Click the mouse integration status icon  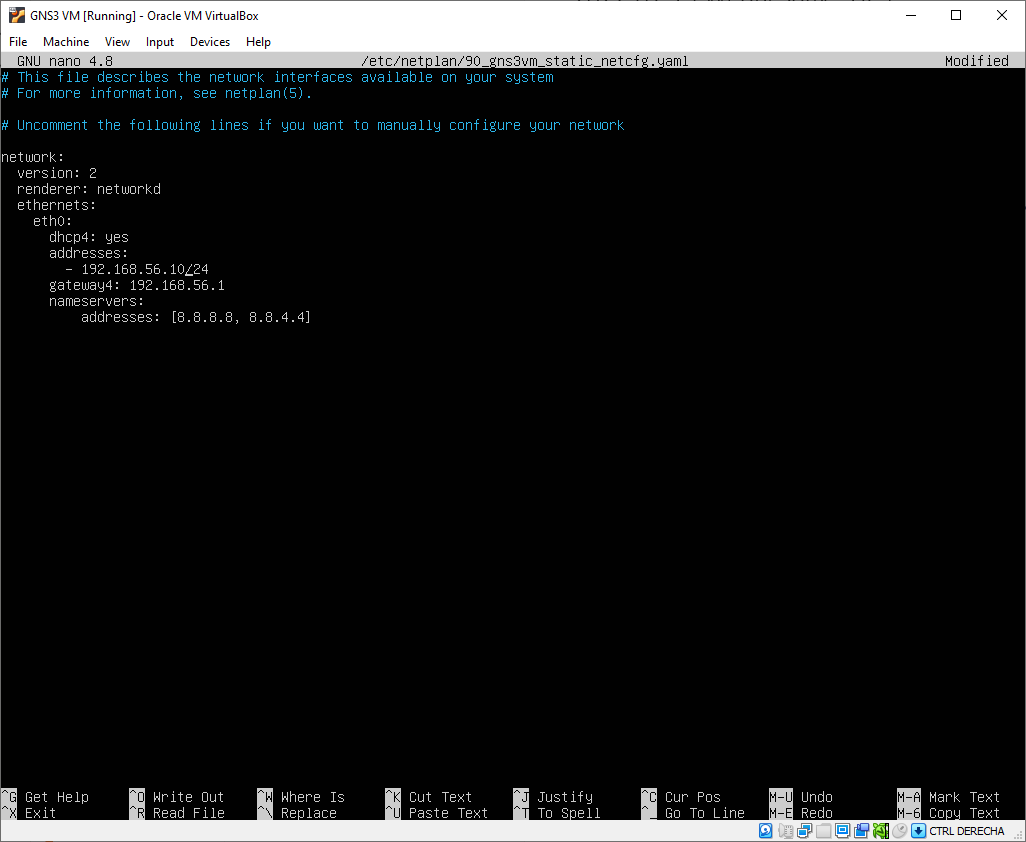[x=900, y=831]
